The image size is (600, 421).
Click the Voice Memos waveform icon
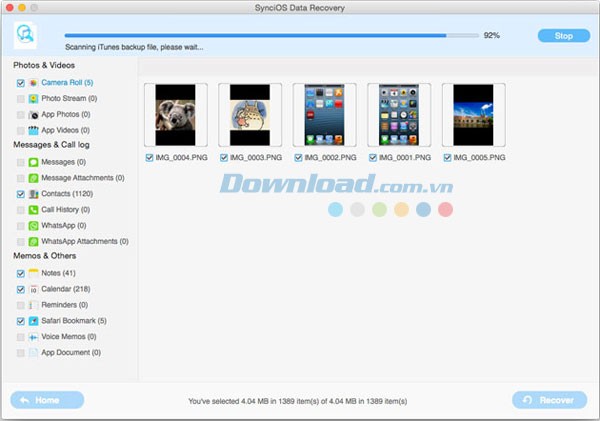pos(34,337)
